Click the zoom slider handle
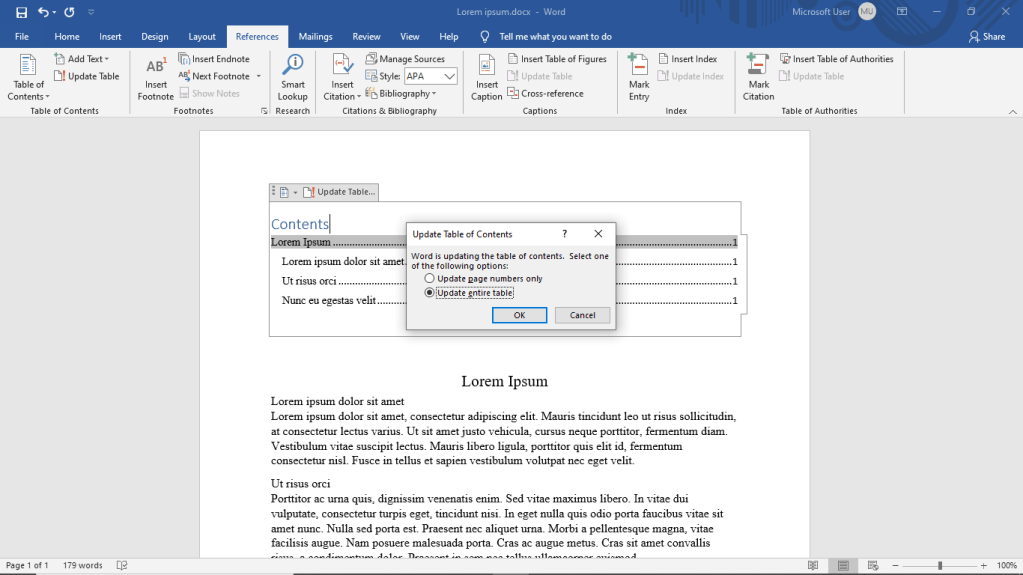This screenshot has height=575, width=1023. (x=939, y=566)
